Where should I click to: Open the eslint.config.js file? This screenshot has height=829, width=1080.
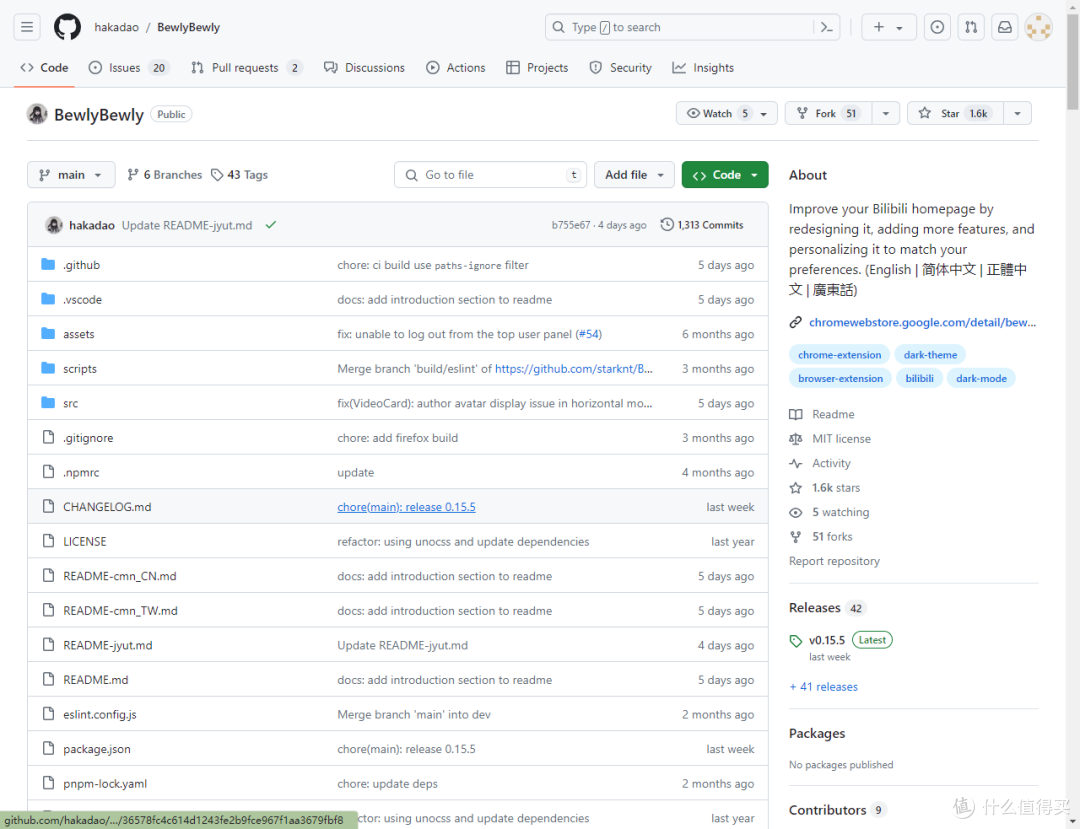point(100,715)
